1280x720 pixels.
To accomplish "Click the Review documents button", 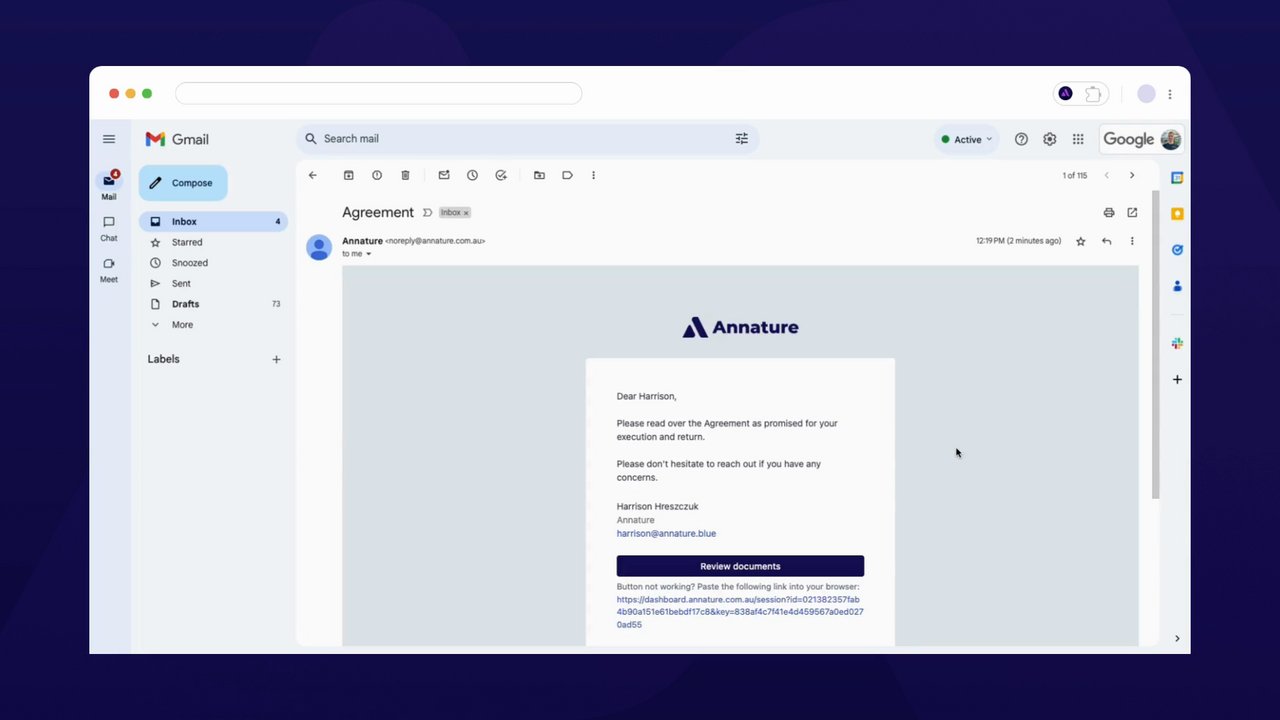I will coord(740,566).
